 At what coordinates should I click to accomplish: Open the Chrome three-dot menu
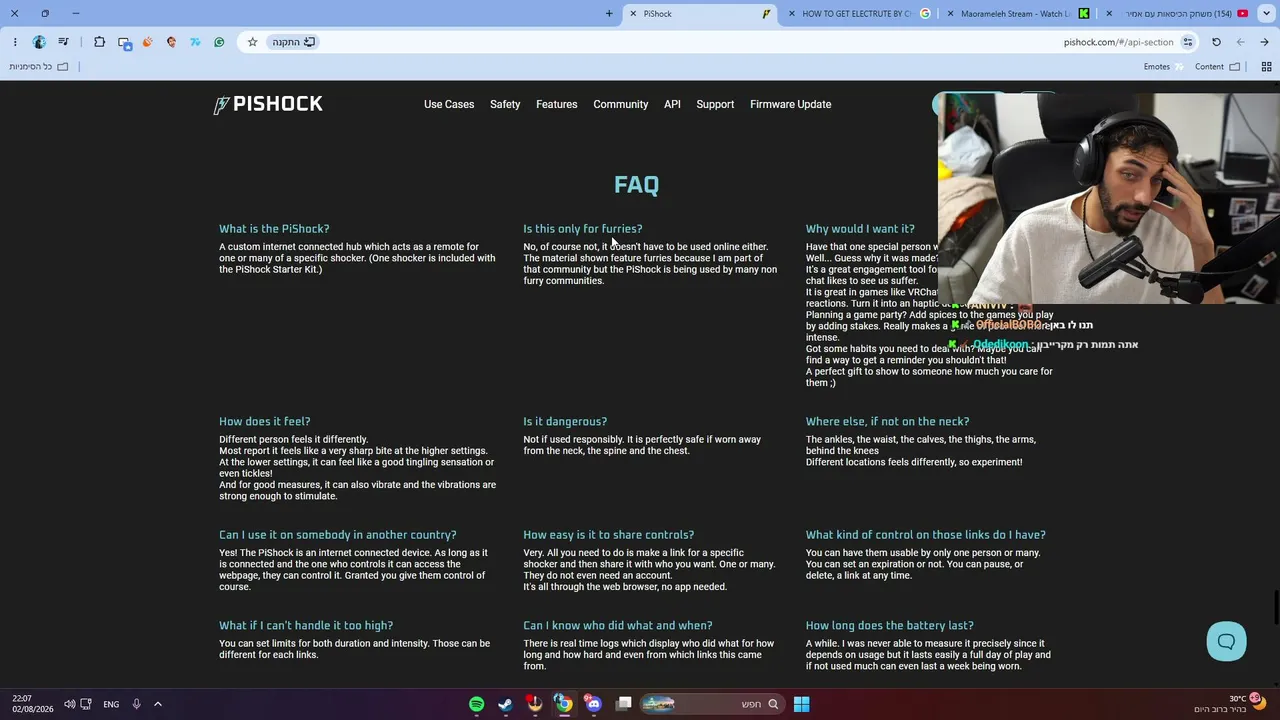(x=15, y=42)
